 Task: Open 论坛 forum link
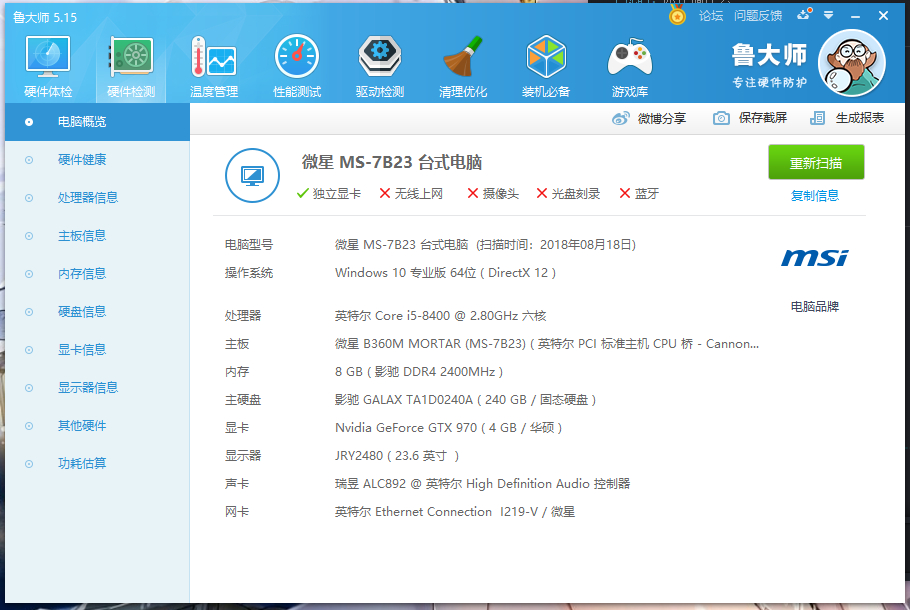[711, 16]
